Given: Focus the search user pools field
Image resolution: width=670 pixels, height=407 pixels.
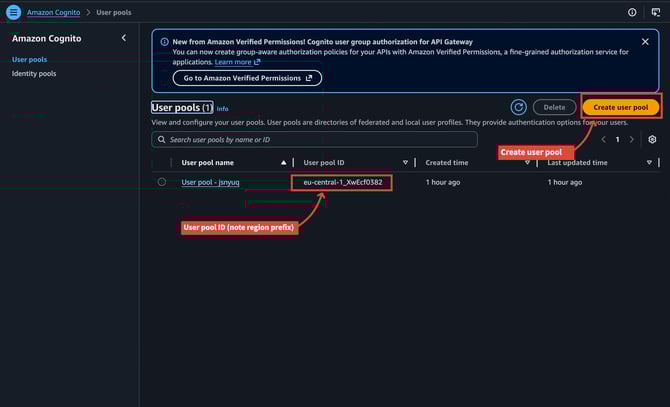Looking at the screenshot, I should pyautogui.click(x=314, y=140).
